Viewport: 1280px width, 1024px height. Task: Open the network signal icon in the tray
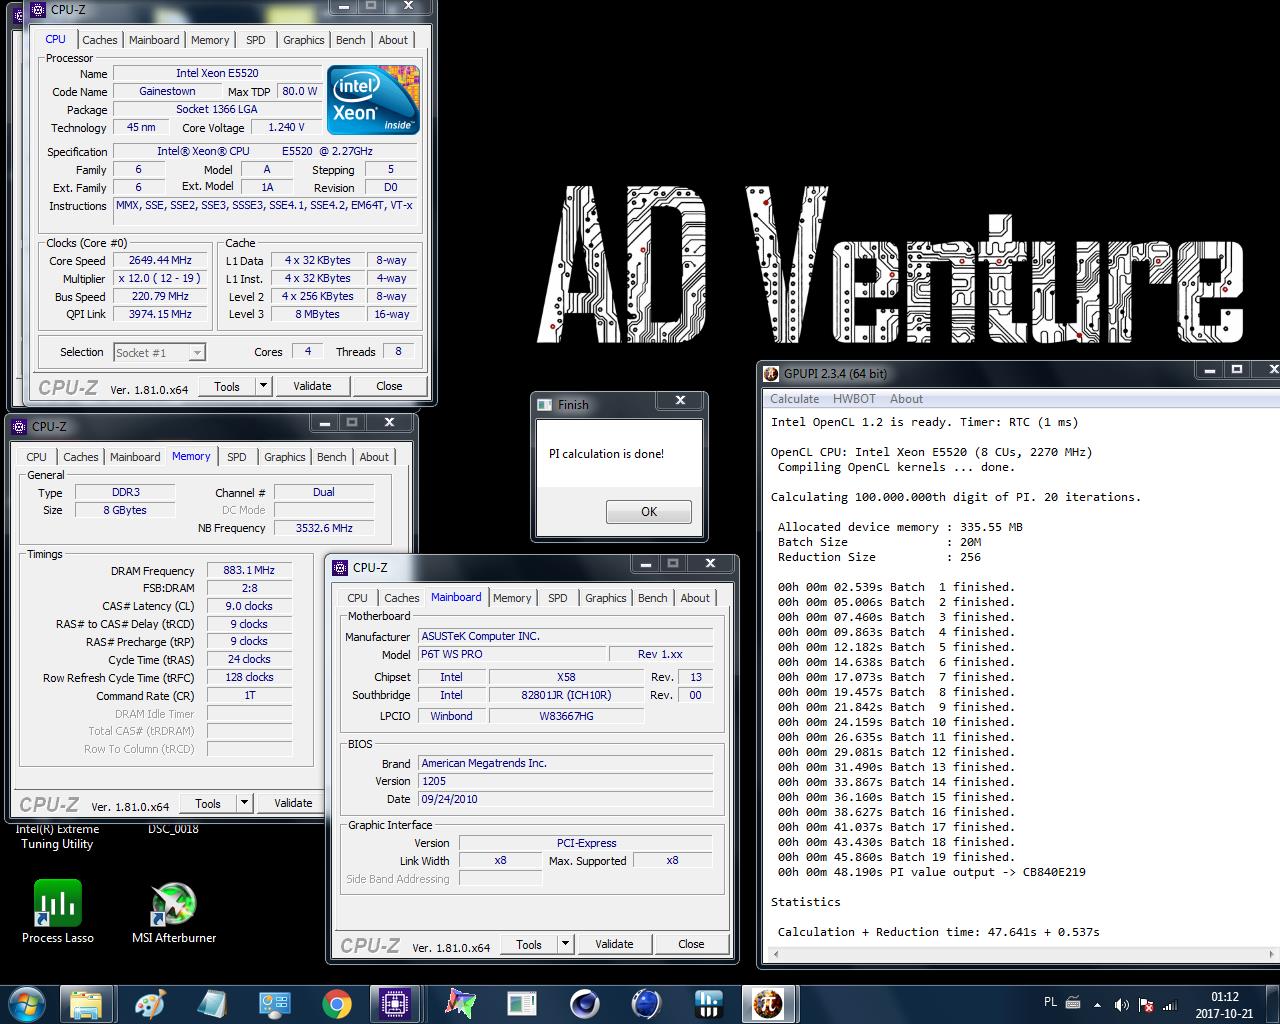point(1172,1004)
